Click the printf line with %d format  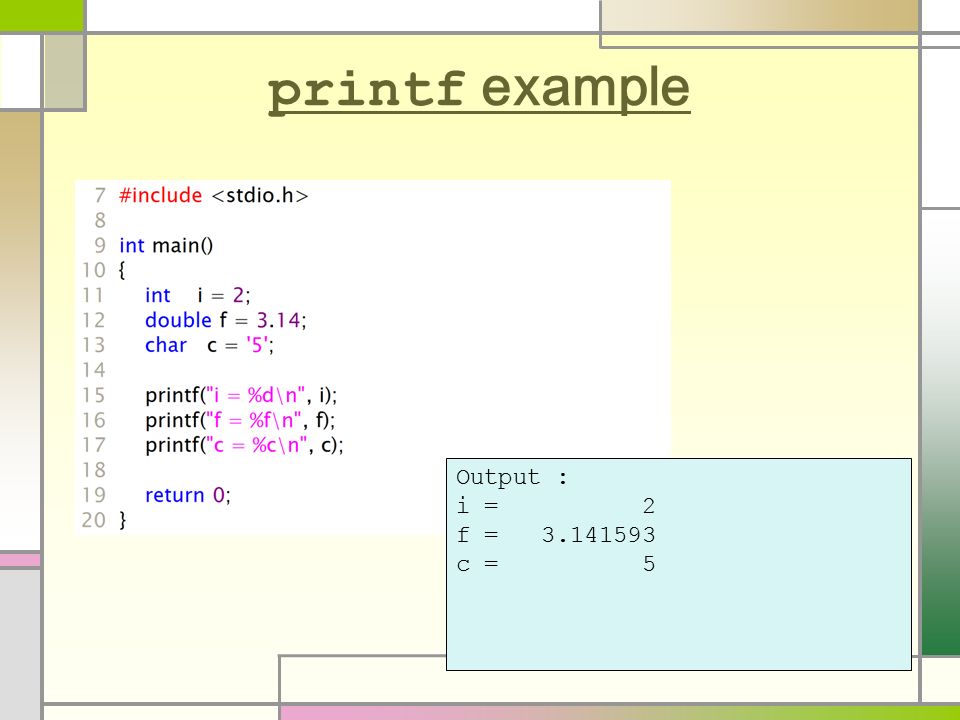[241, 396]
